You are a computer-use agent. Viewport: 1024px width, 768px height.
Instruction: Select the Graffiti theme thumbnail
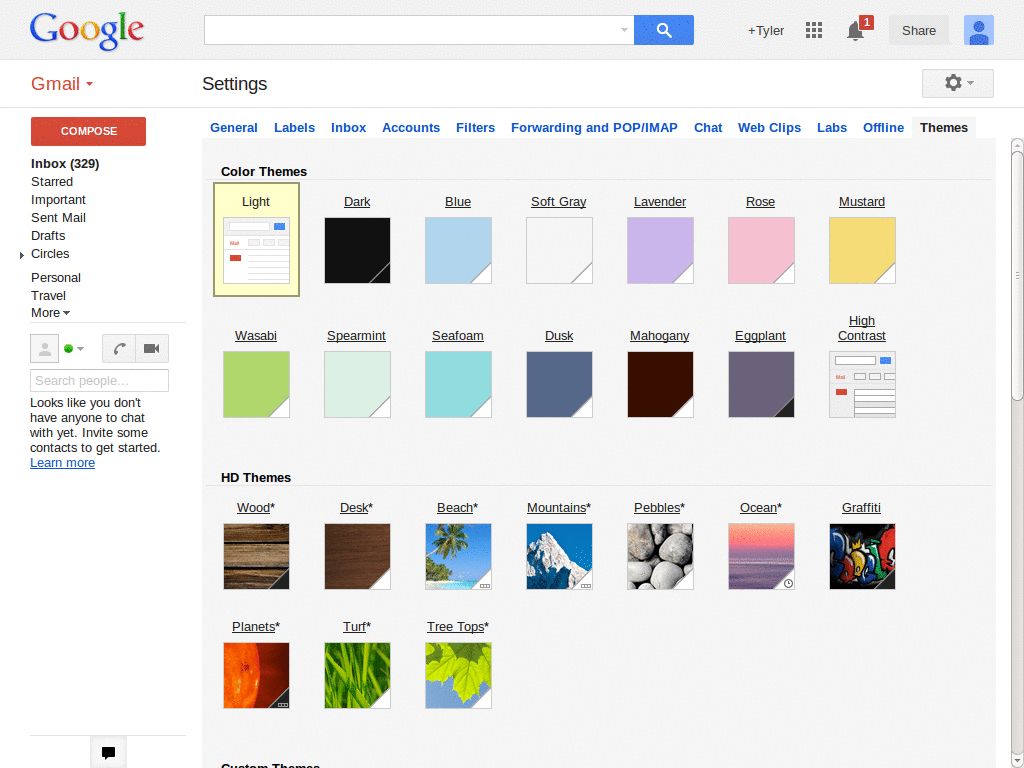(862, 556)
